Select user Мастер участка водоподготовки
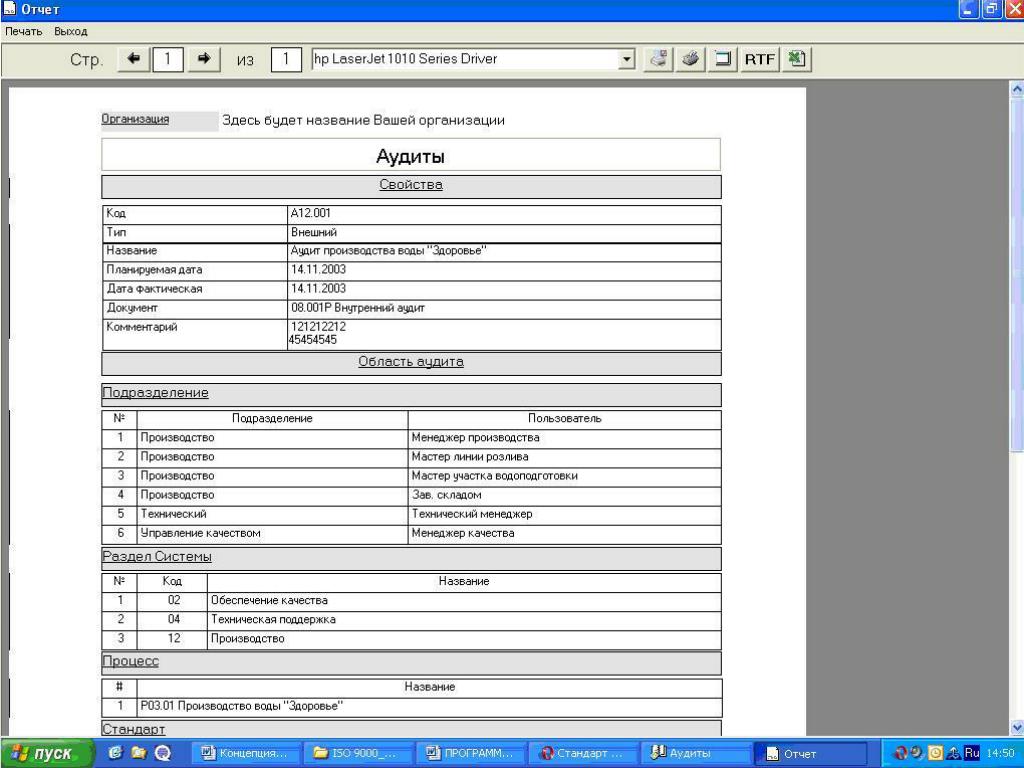Screen dimensions: 1024x768 494,475
